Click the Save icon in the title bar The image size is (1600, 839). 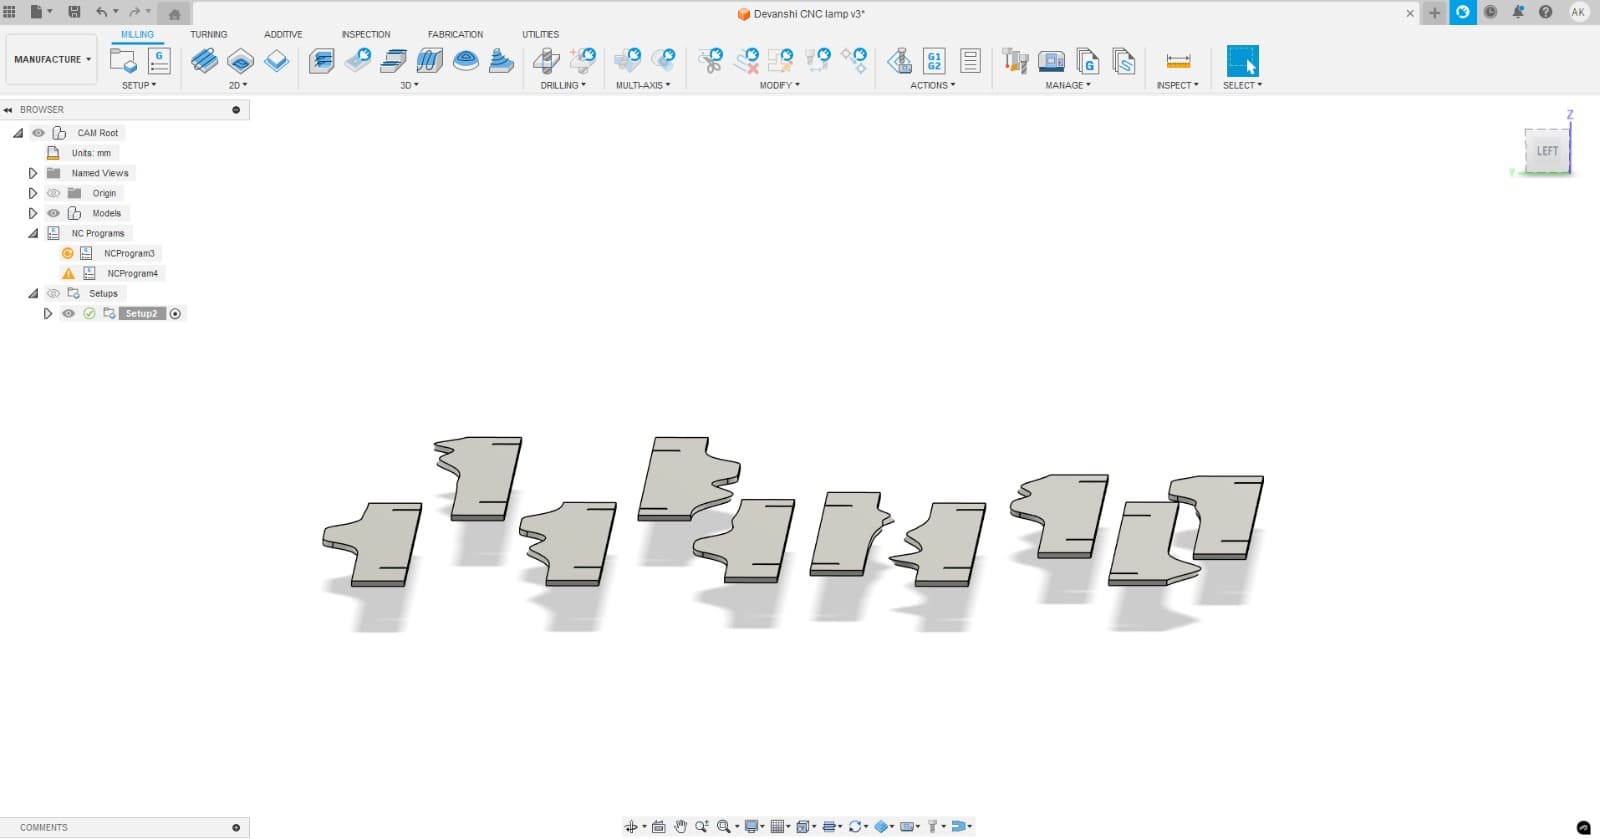(74, 12)
